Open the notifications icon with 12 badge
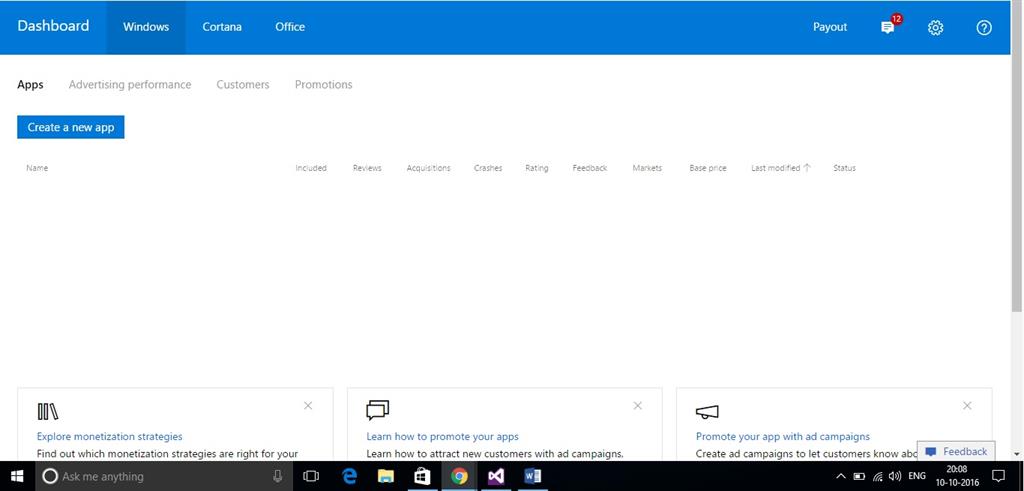Screen dimensions: 1024x491 click(x=889, y=25)
